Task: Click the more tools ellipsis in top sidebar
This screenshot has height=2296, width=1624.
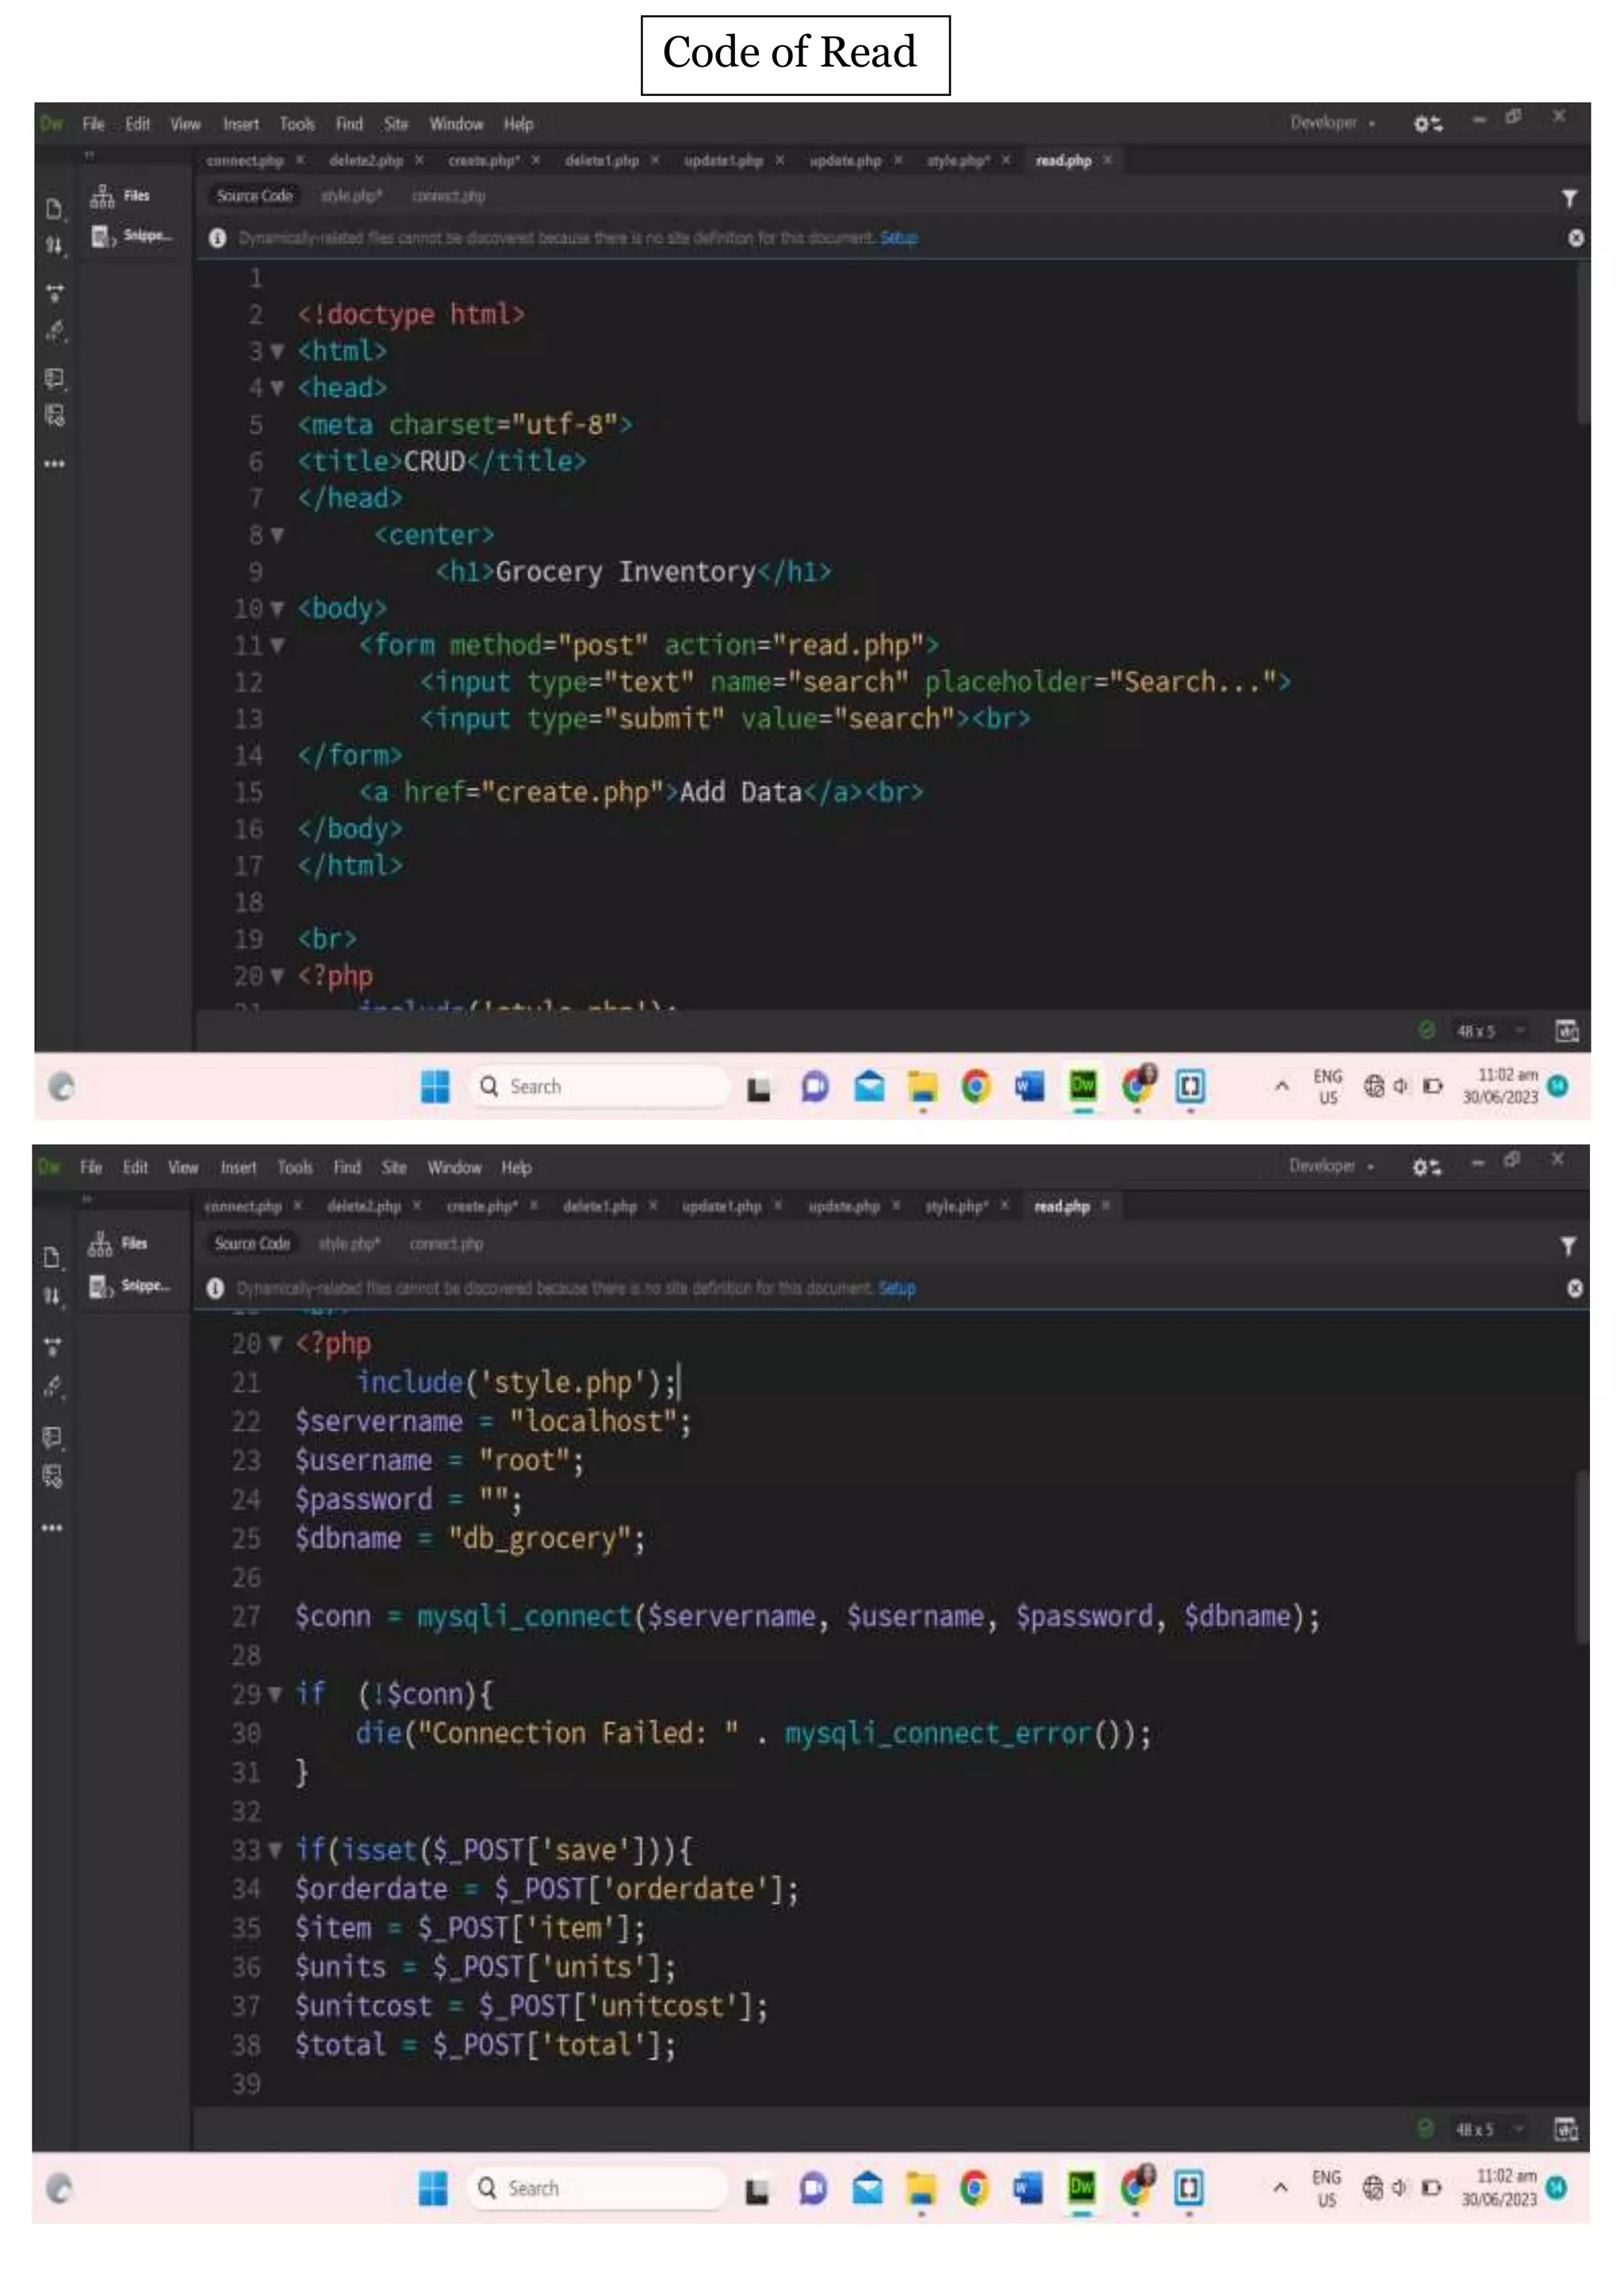Action: point(54,464)
